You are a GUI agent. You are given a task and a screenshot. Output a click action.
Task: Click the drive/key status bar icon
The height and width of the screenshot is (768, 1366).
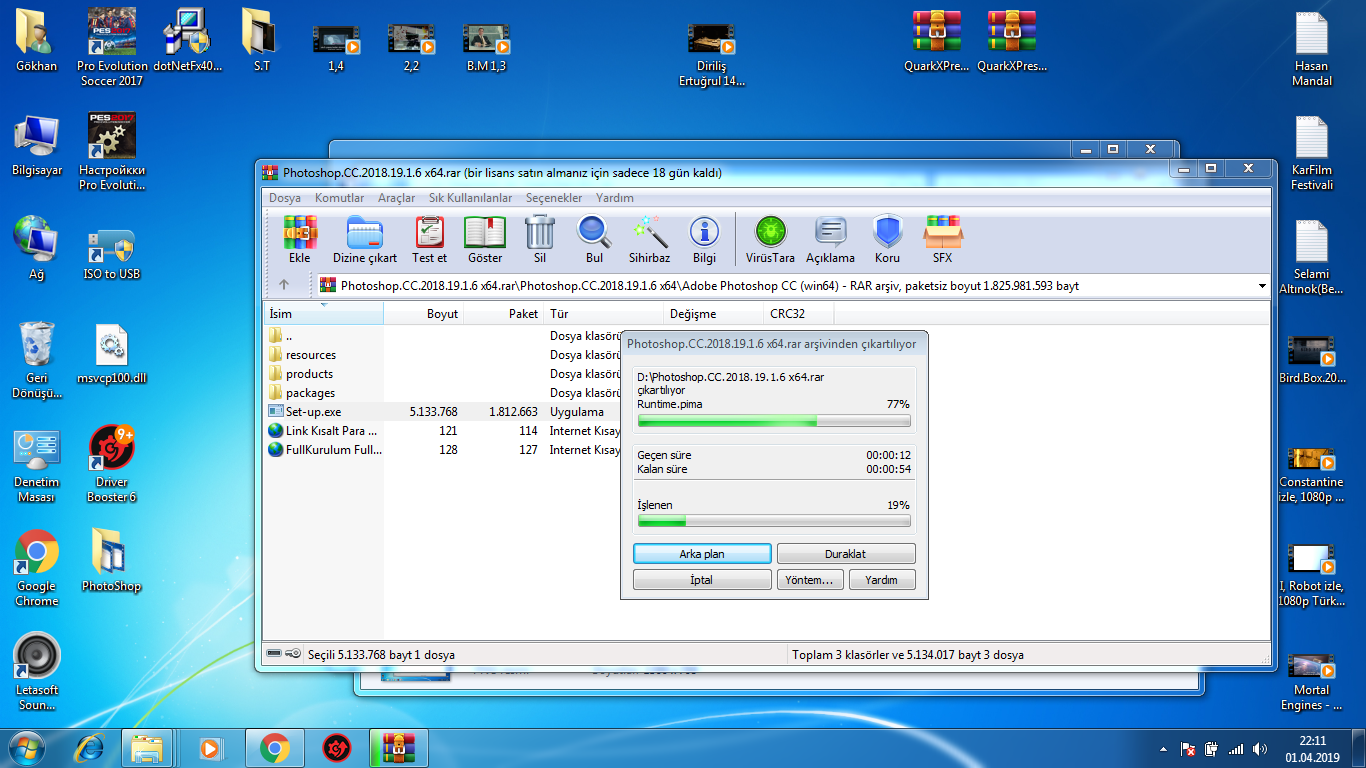point(284,654)
